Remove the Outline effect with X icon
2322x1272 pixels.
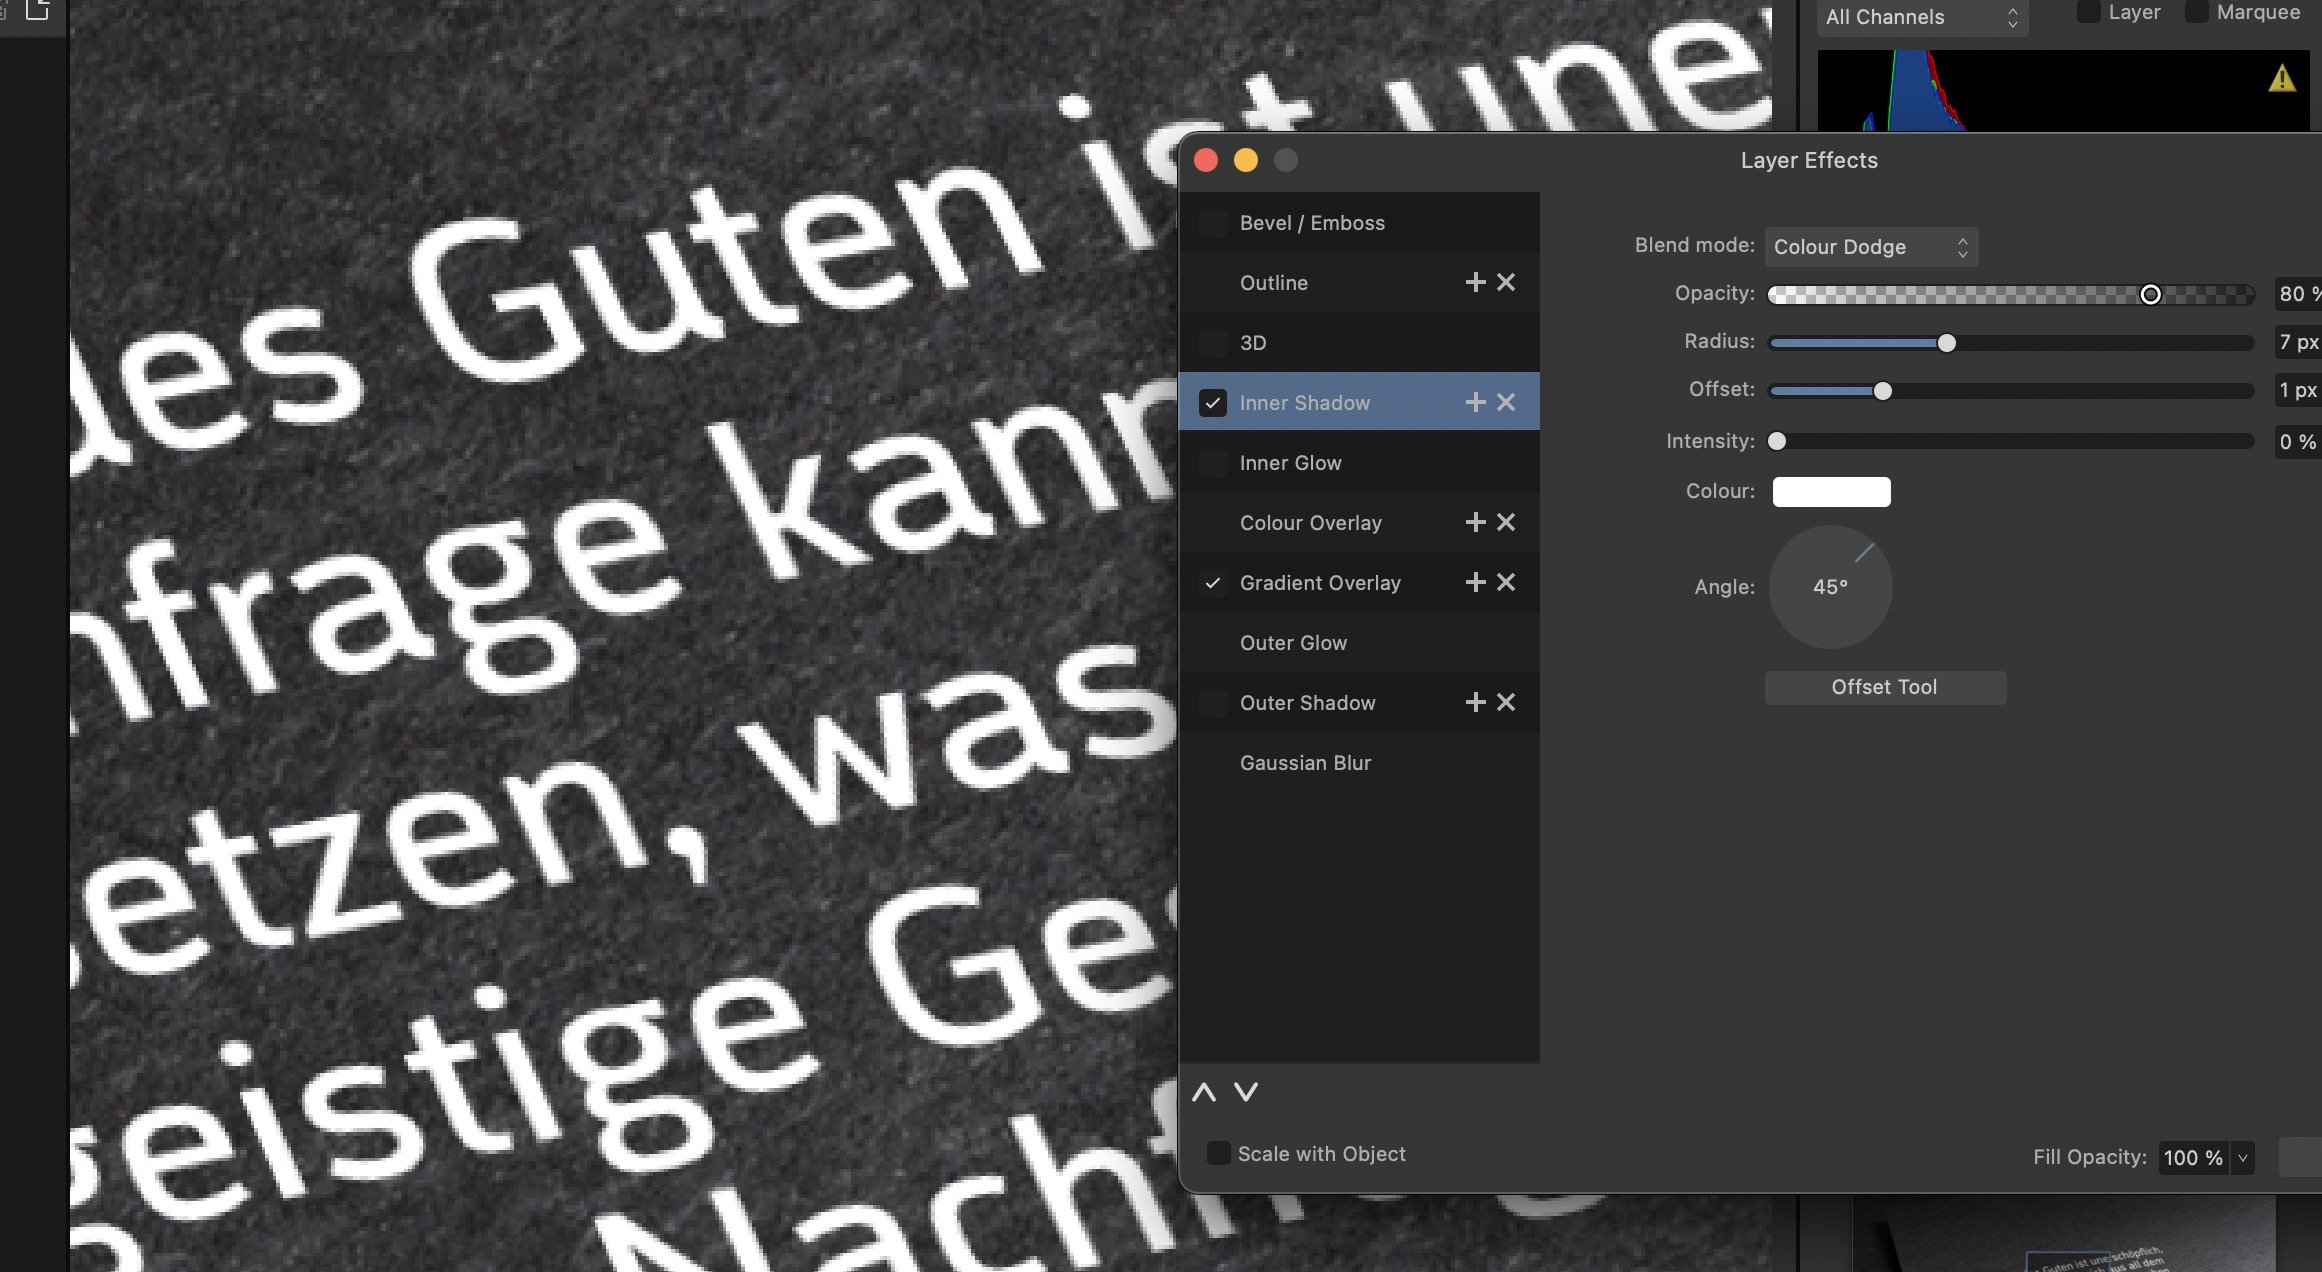coord(1506,283)
